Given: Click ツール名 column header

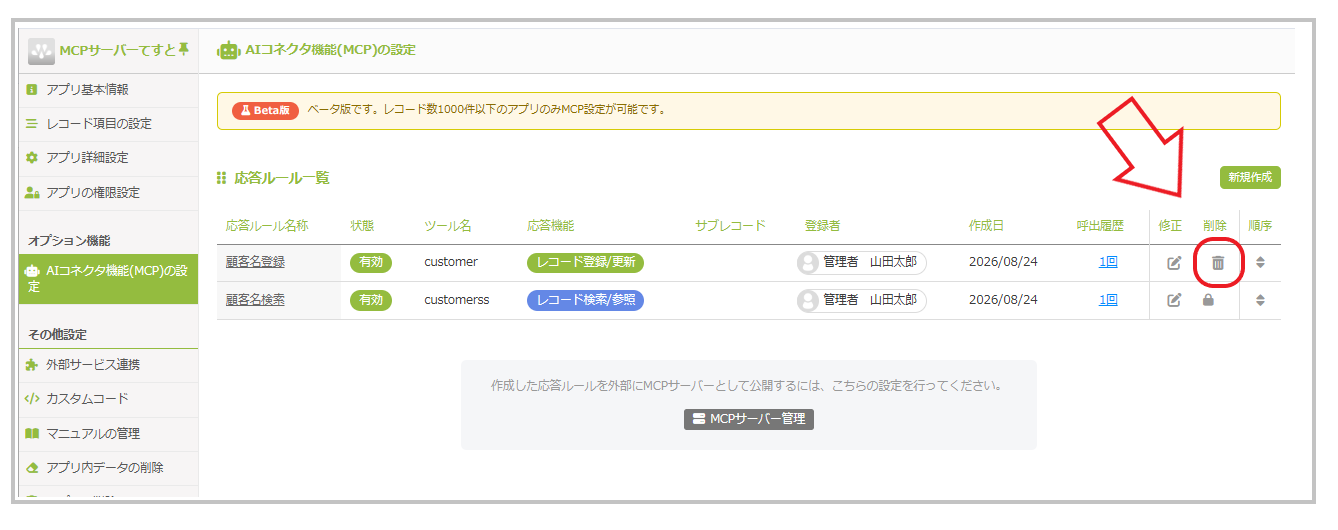Looking at the screenshot, I should (x=447, y=226).
